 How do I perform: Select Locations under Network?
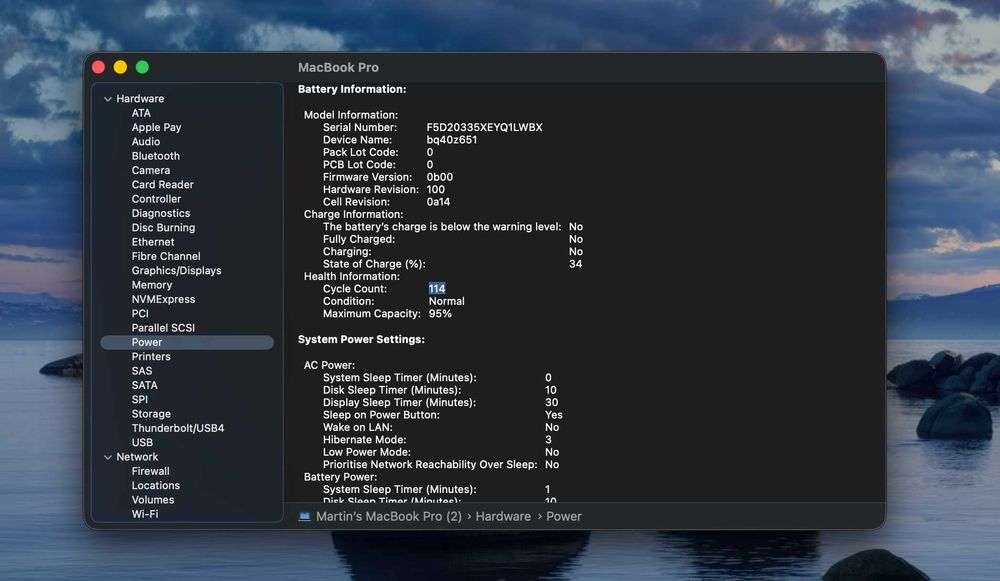click(x=156, y=486)
